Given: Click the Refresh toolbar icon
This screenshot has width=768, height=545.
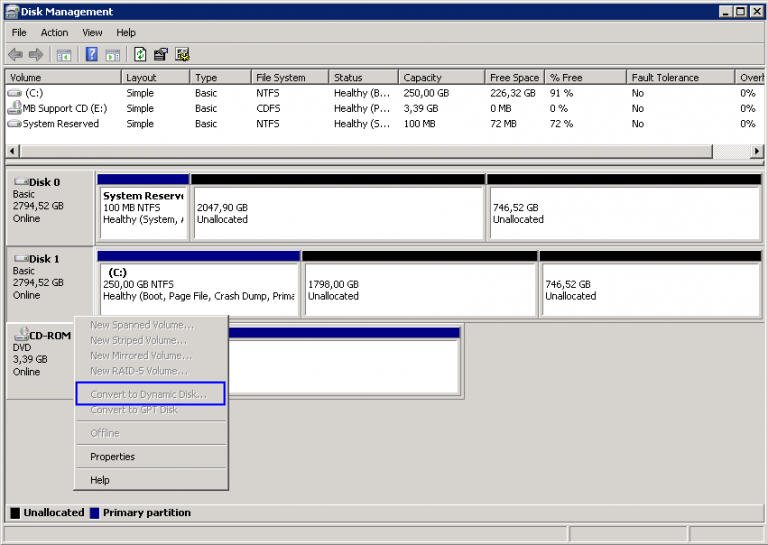Looking at the screenshot, I should pos(140,55).
